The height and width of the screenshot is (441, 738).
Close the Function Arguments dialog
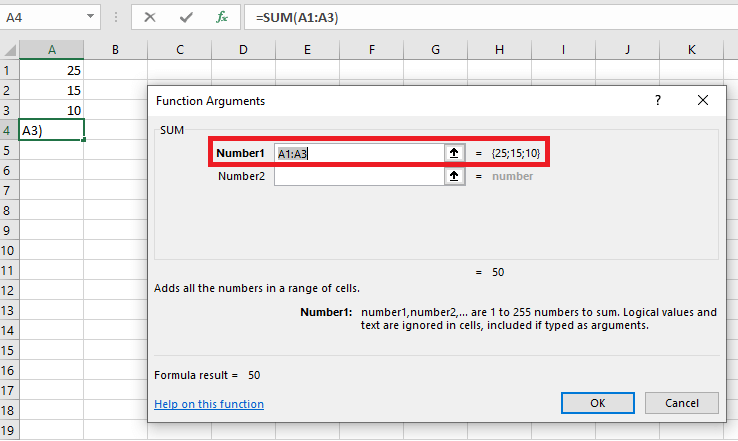tap(703, 101)
